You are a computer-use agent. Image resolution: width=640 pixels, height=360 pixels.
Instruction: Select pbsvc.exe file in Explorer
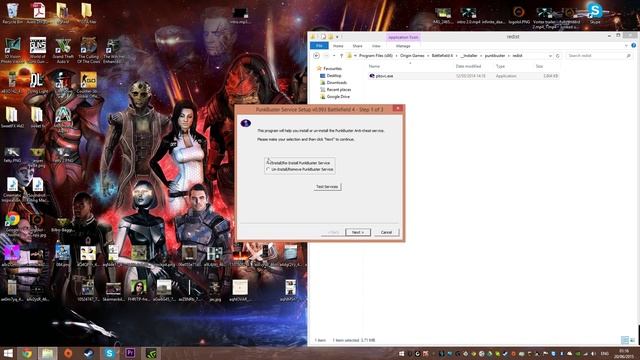[463, 76]
